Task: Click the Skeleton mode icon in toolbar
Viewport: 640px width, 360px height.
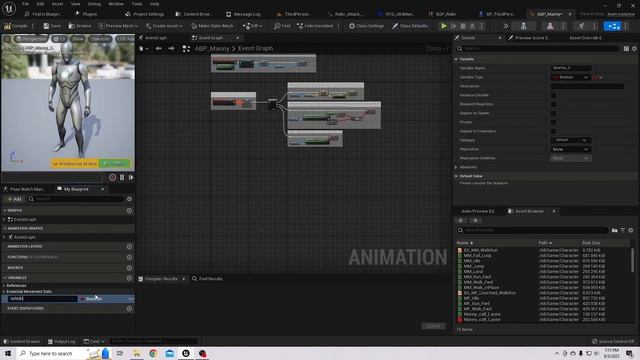Action: point(523,26)
